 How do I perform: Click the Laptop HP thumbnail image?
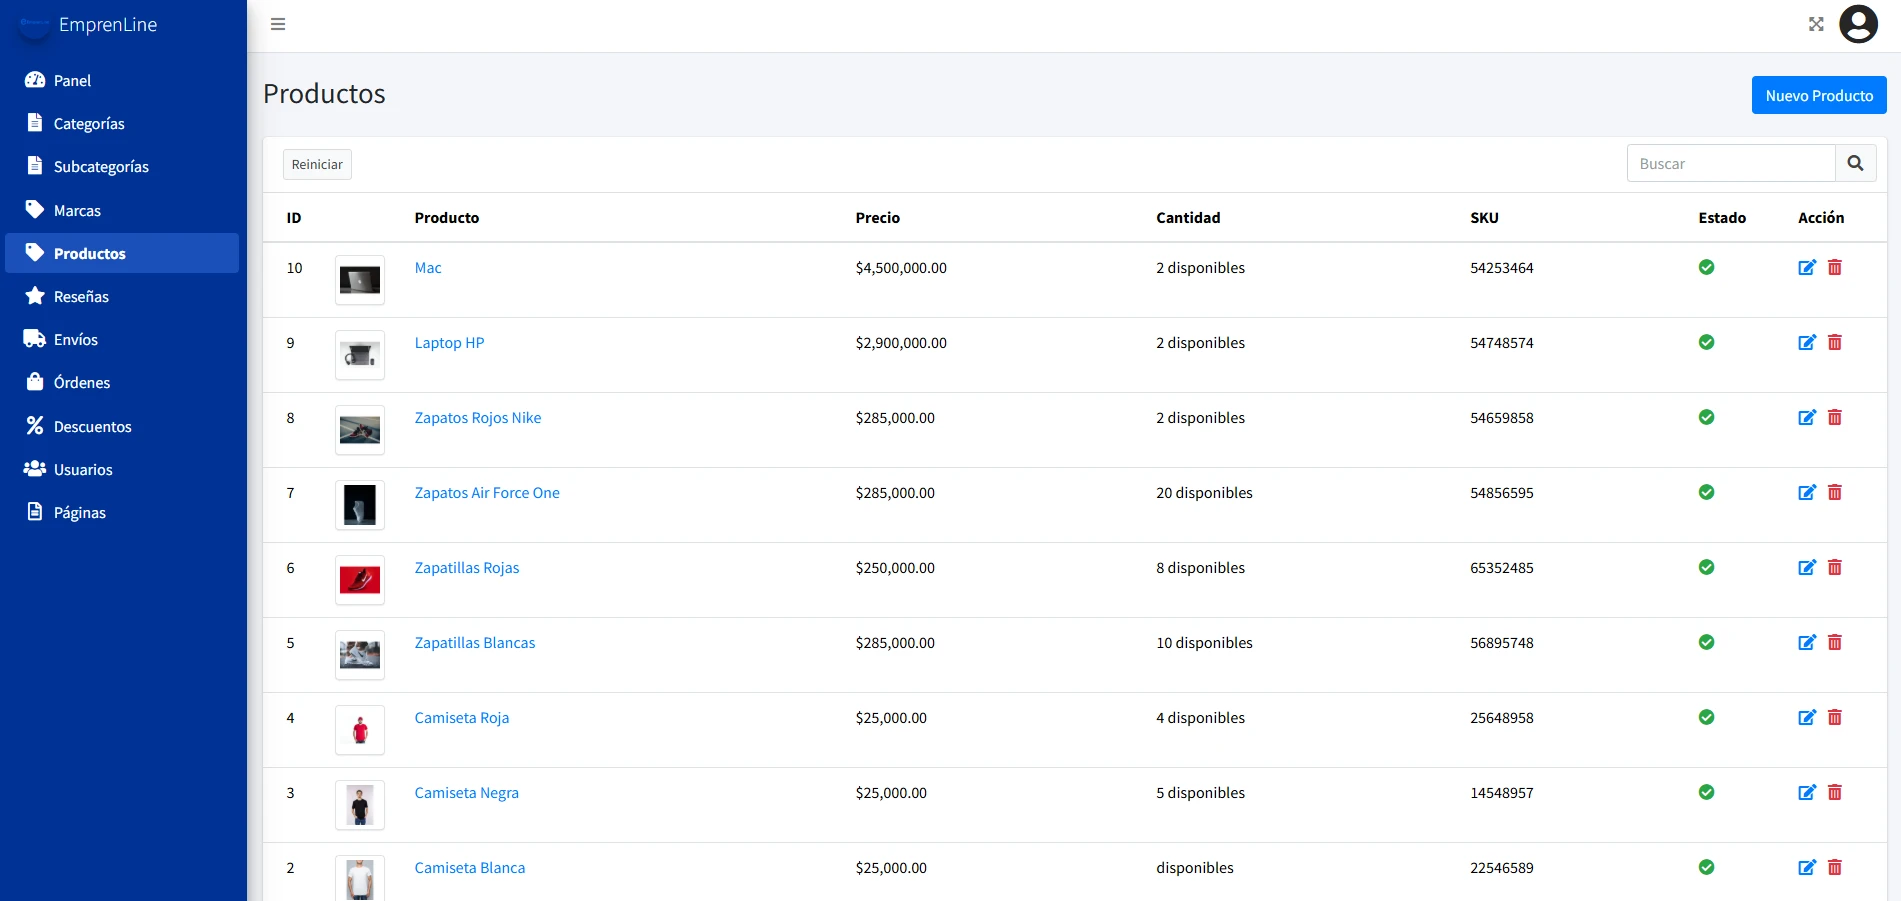[x=360, y=355]
